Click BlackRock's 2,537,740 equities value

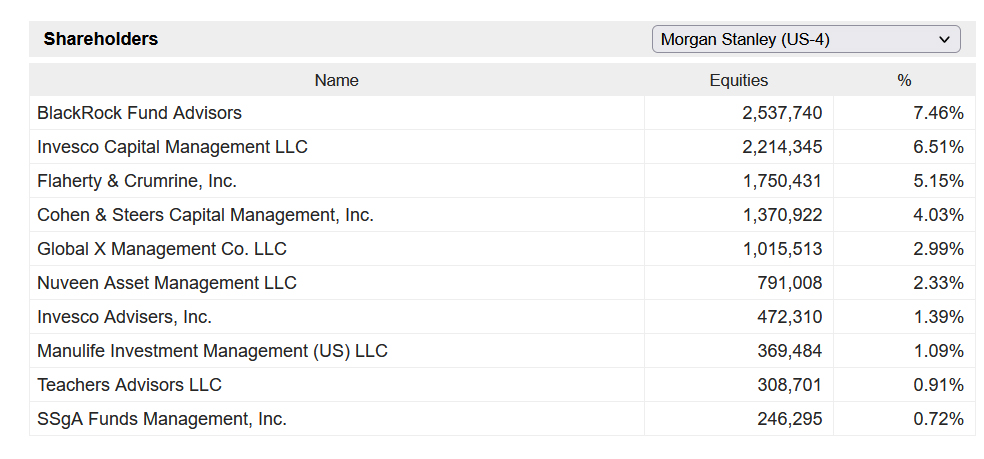782,113
